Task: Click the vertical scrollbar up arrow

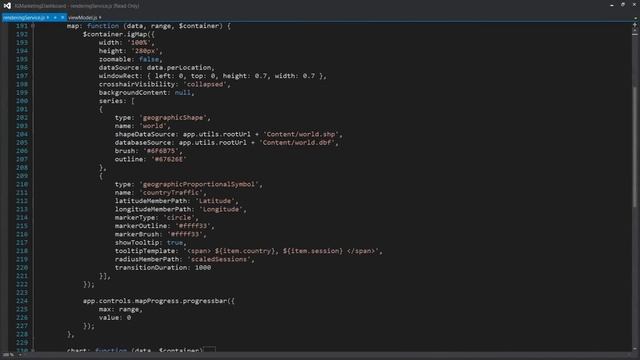Action: pos(635,30)
